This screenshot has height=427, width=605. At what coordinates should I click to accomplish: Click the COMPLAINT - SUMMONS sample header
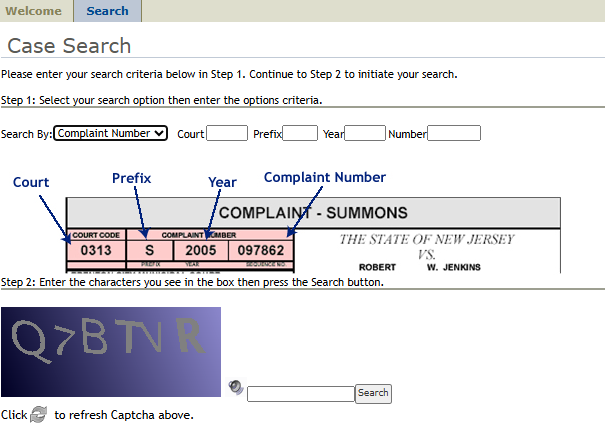[x=313, y=212]
